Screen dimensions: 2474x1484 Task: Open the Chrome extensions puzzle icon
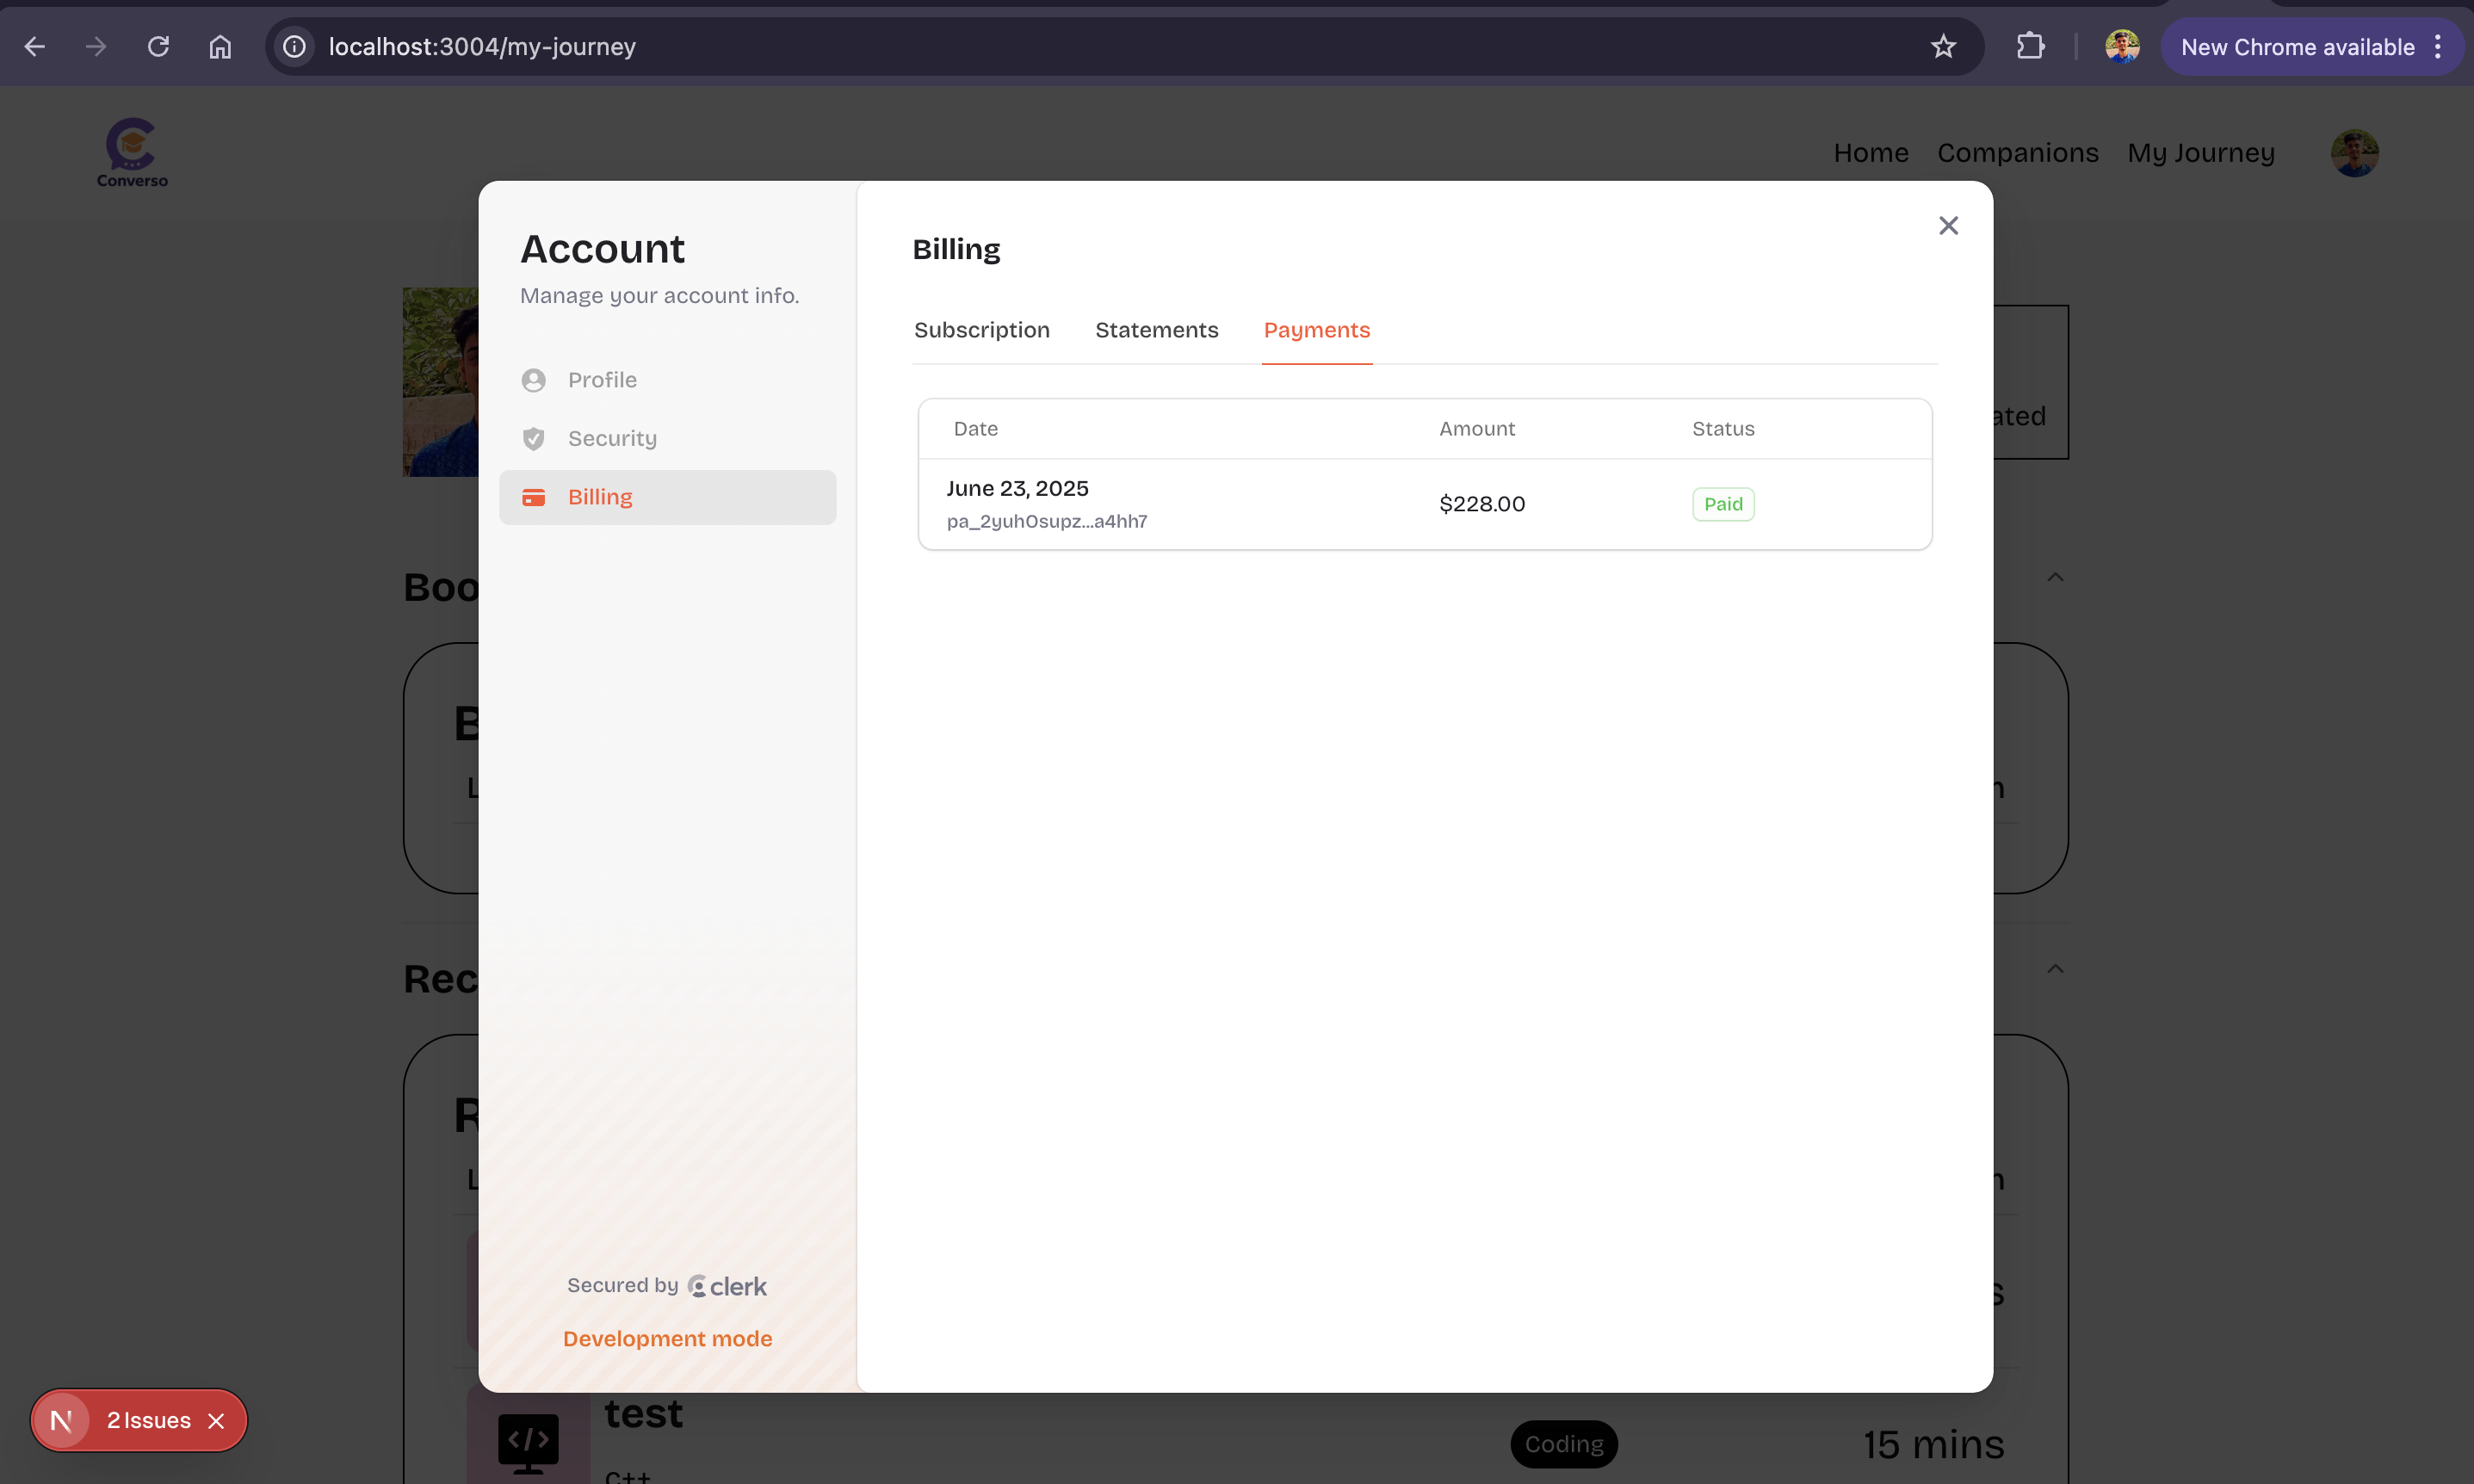tap(2030, 47)
